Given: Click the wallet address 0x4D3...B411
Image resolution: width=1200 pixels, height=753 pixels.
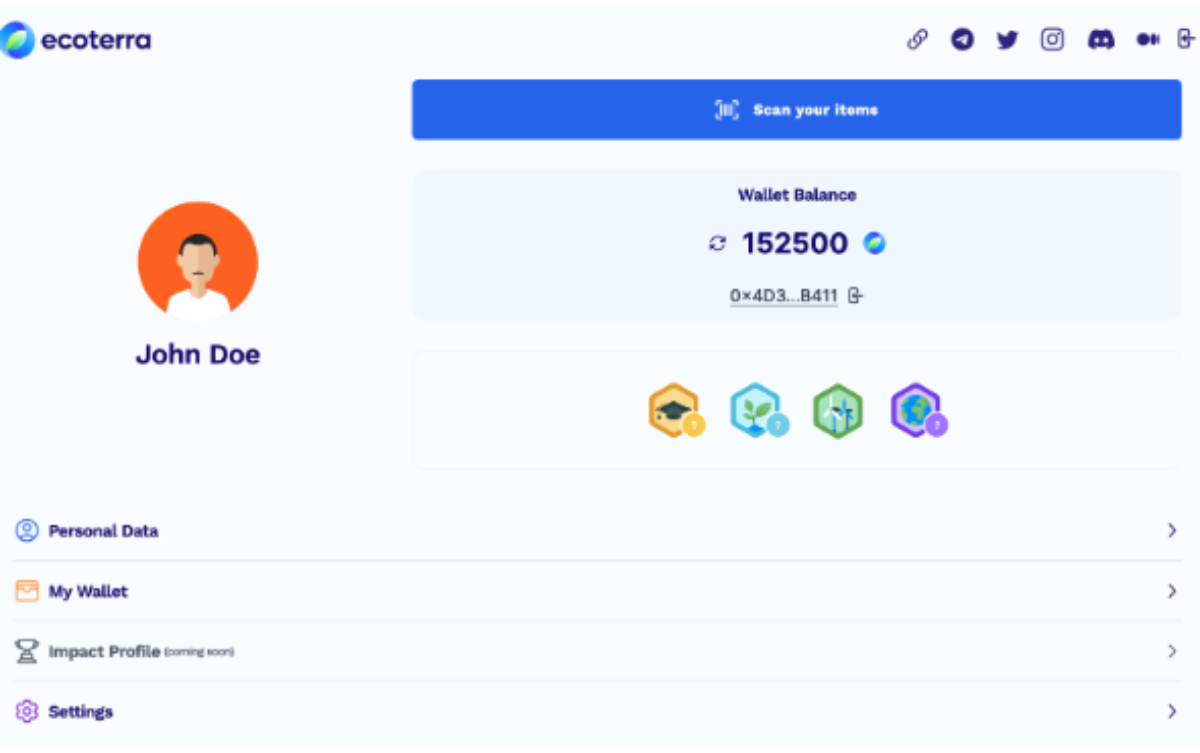Looking at the screenshot, I should [x=783, y=296].
